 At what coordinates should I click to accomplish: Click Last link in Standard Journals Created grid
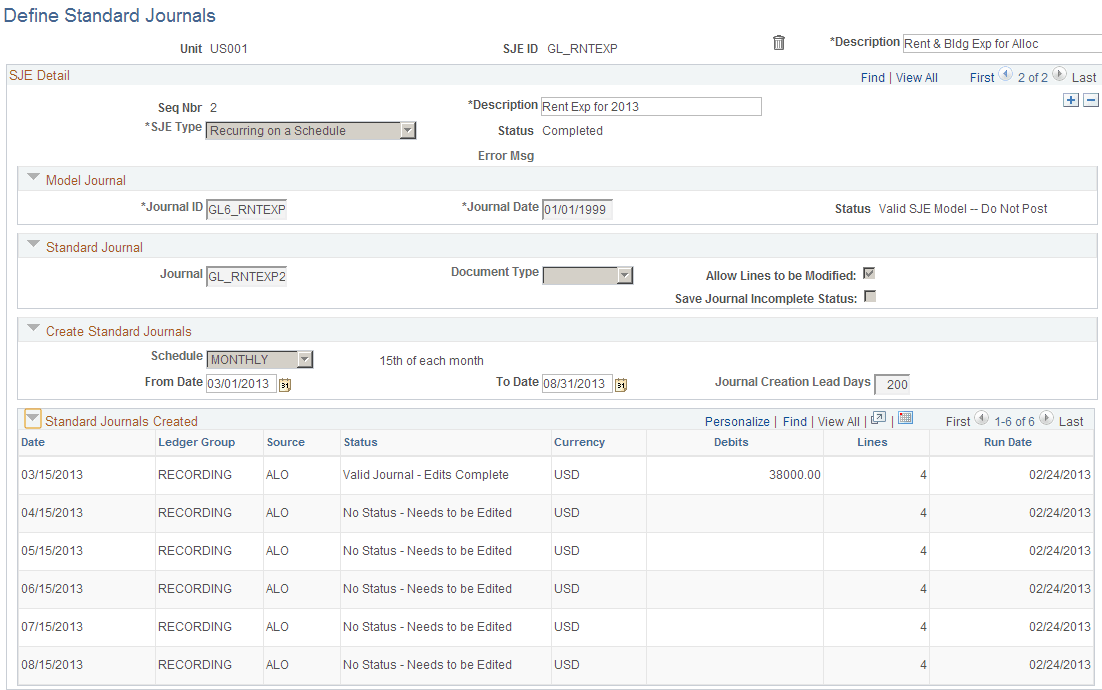(1071, 422)
